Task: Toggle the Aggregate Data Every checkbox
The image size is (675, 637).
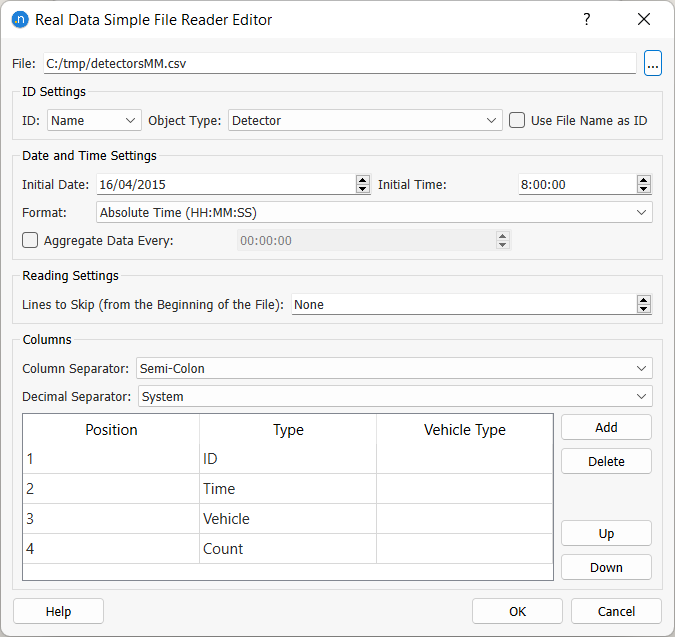Action: 30,240
